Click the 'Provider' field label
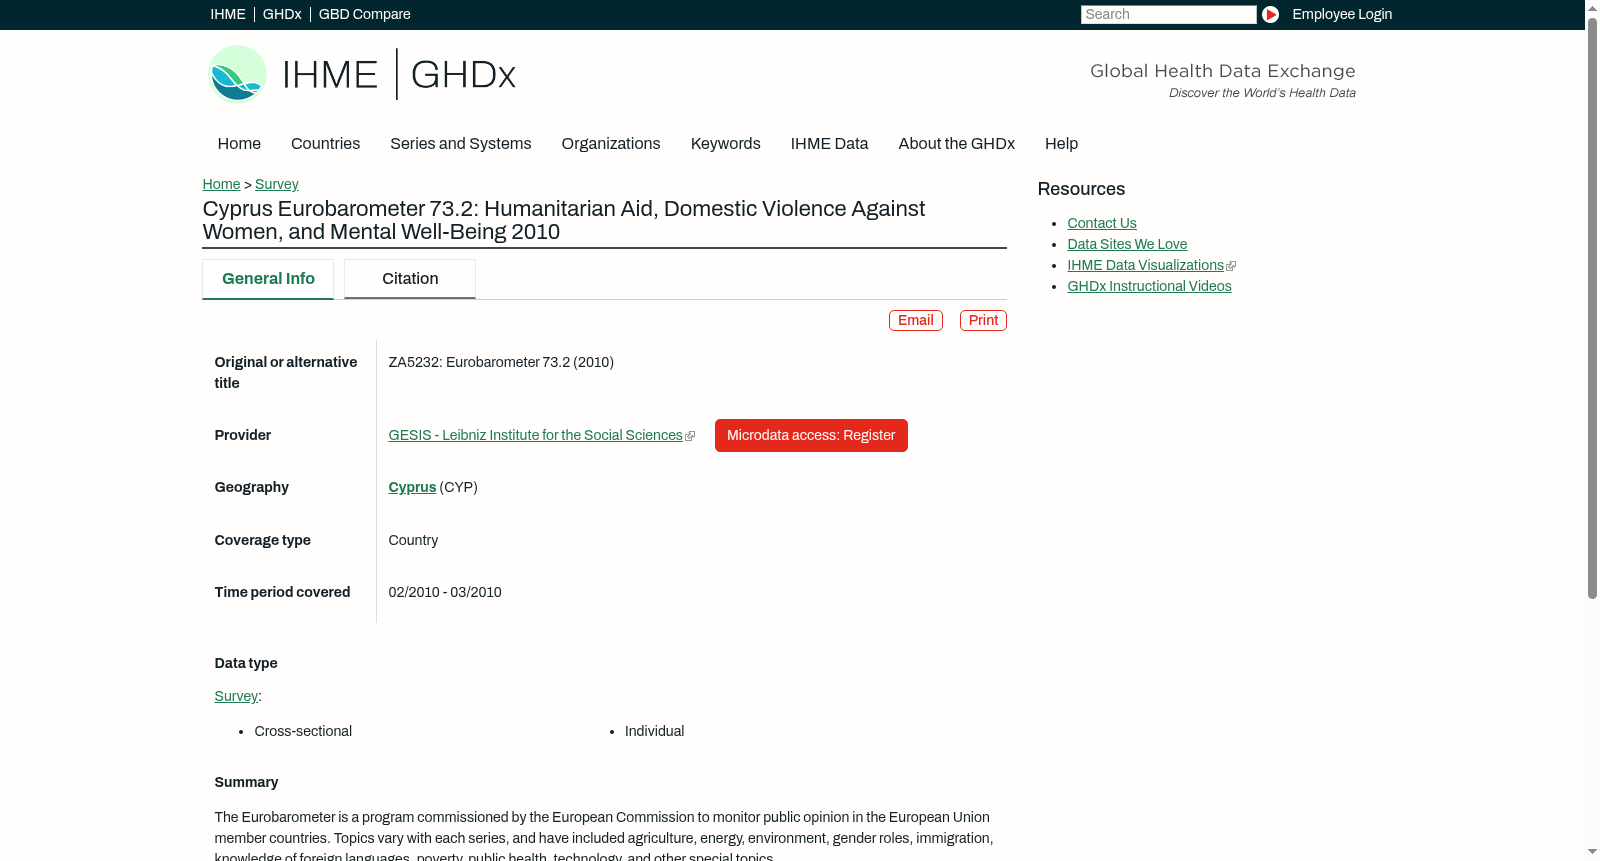1600x861 pixels. coord(243,435)
